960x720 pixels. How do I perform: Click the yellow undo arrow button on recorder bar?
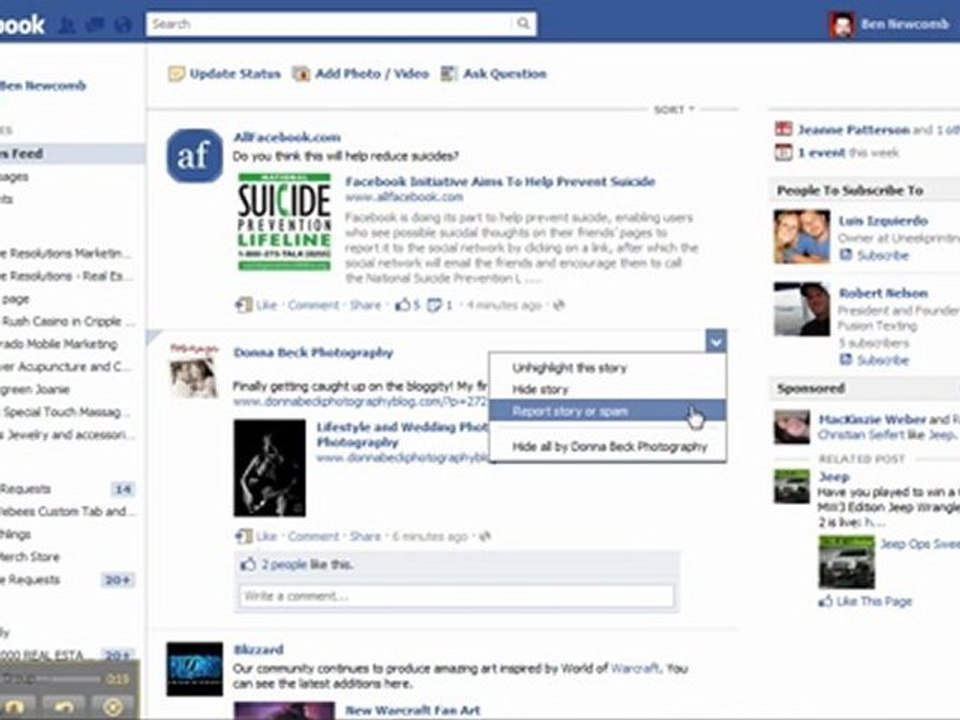[x=65, y=707]
